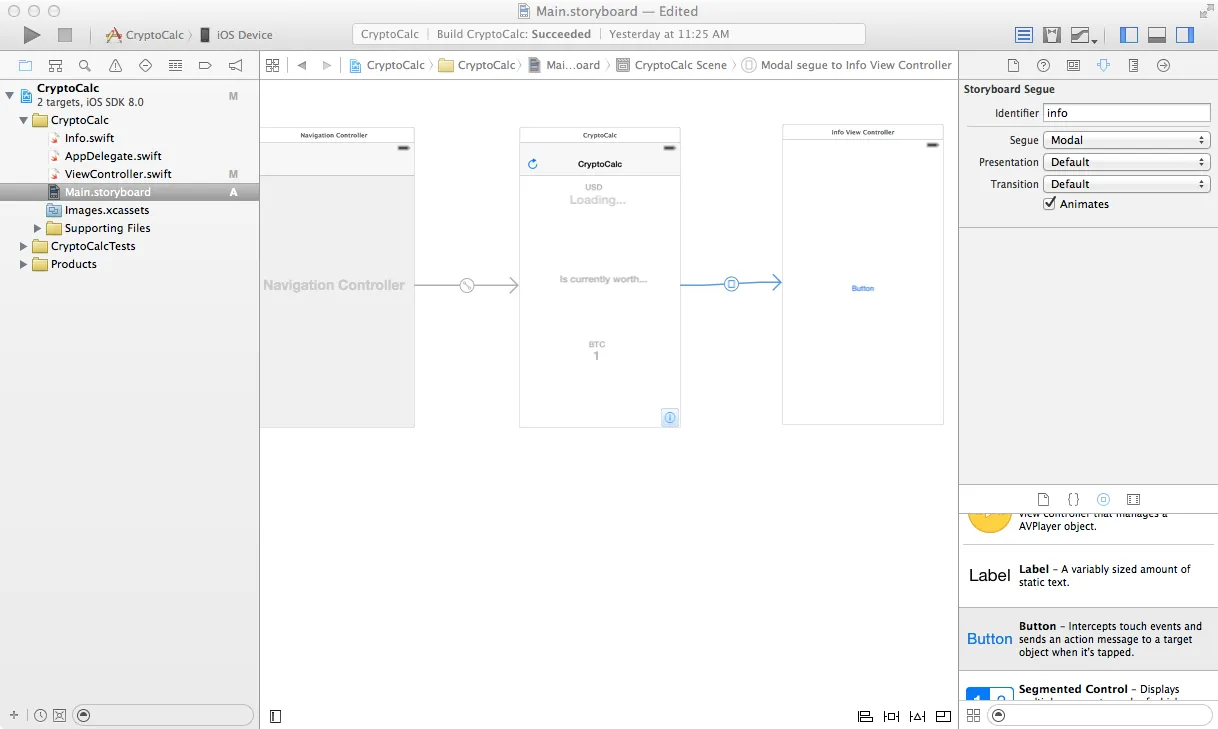Uncheck the Animates checkbox
The width and height of the screenshot is (1218, 729).
[x=1049, y=203]
